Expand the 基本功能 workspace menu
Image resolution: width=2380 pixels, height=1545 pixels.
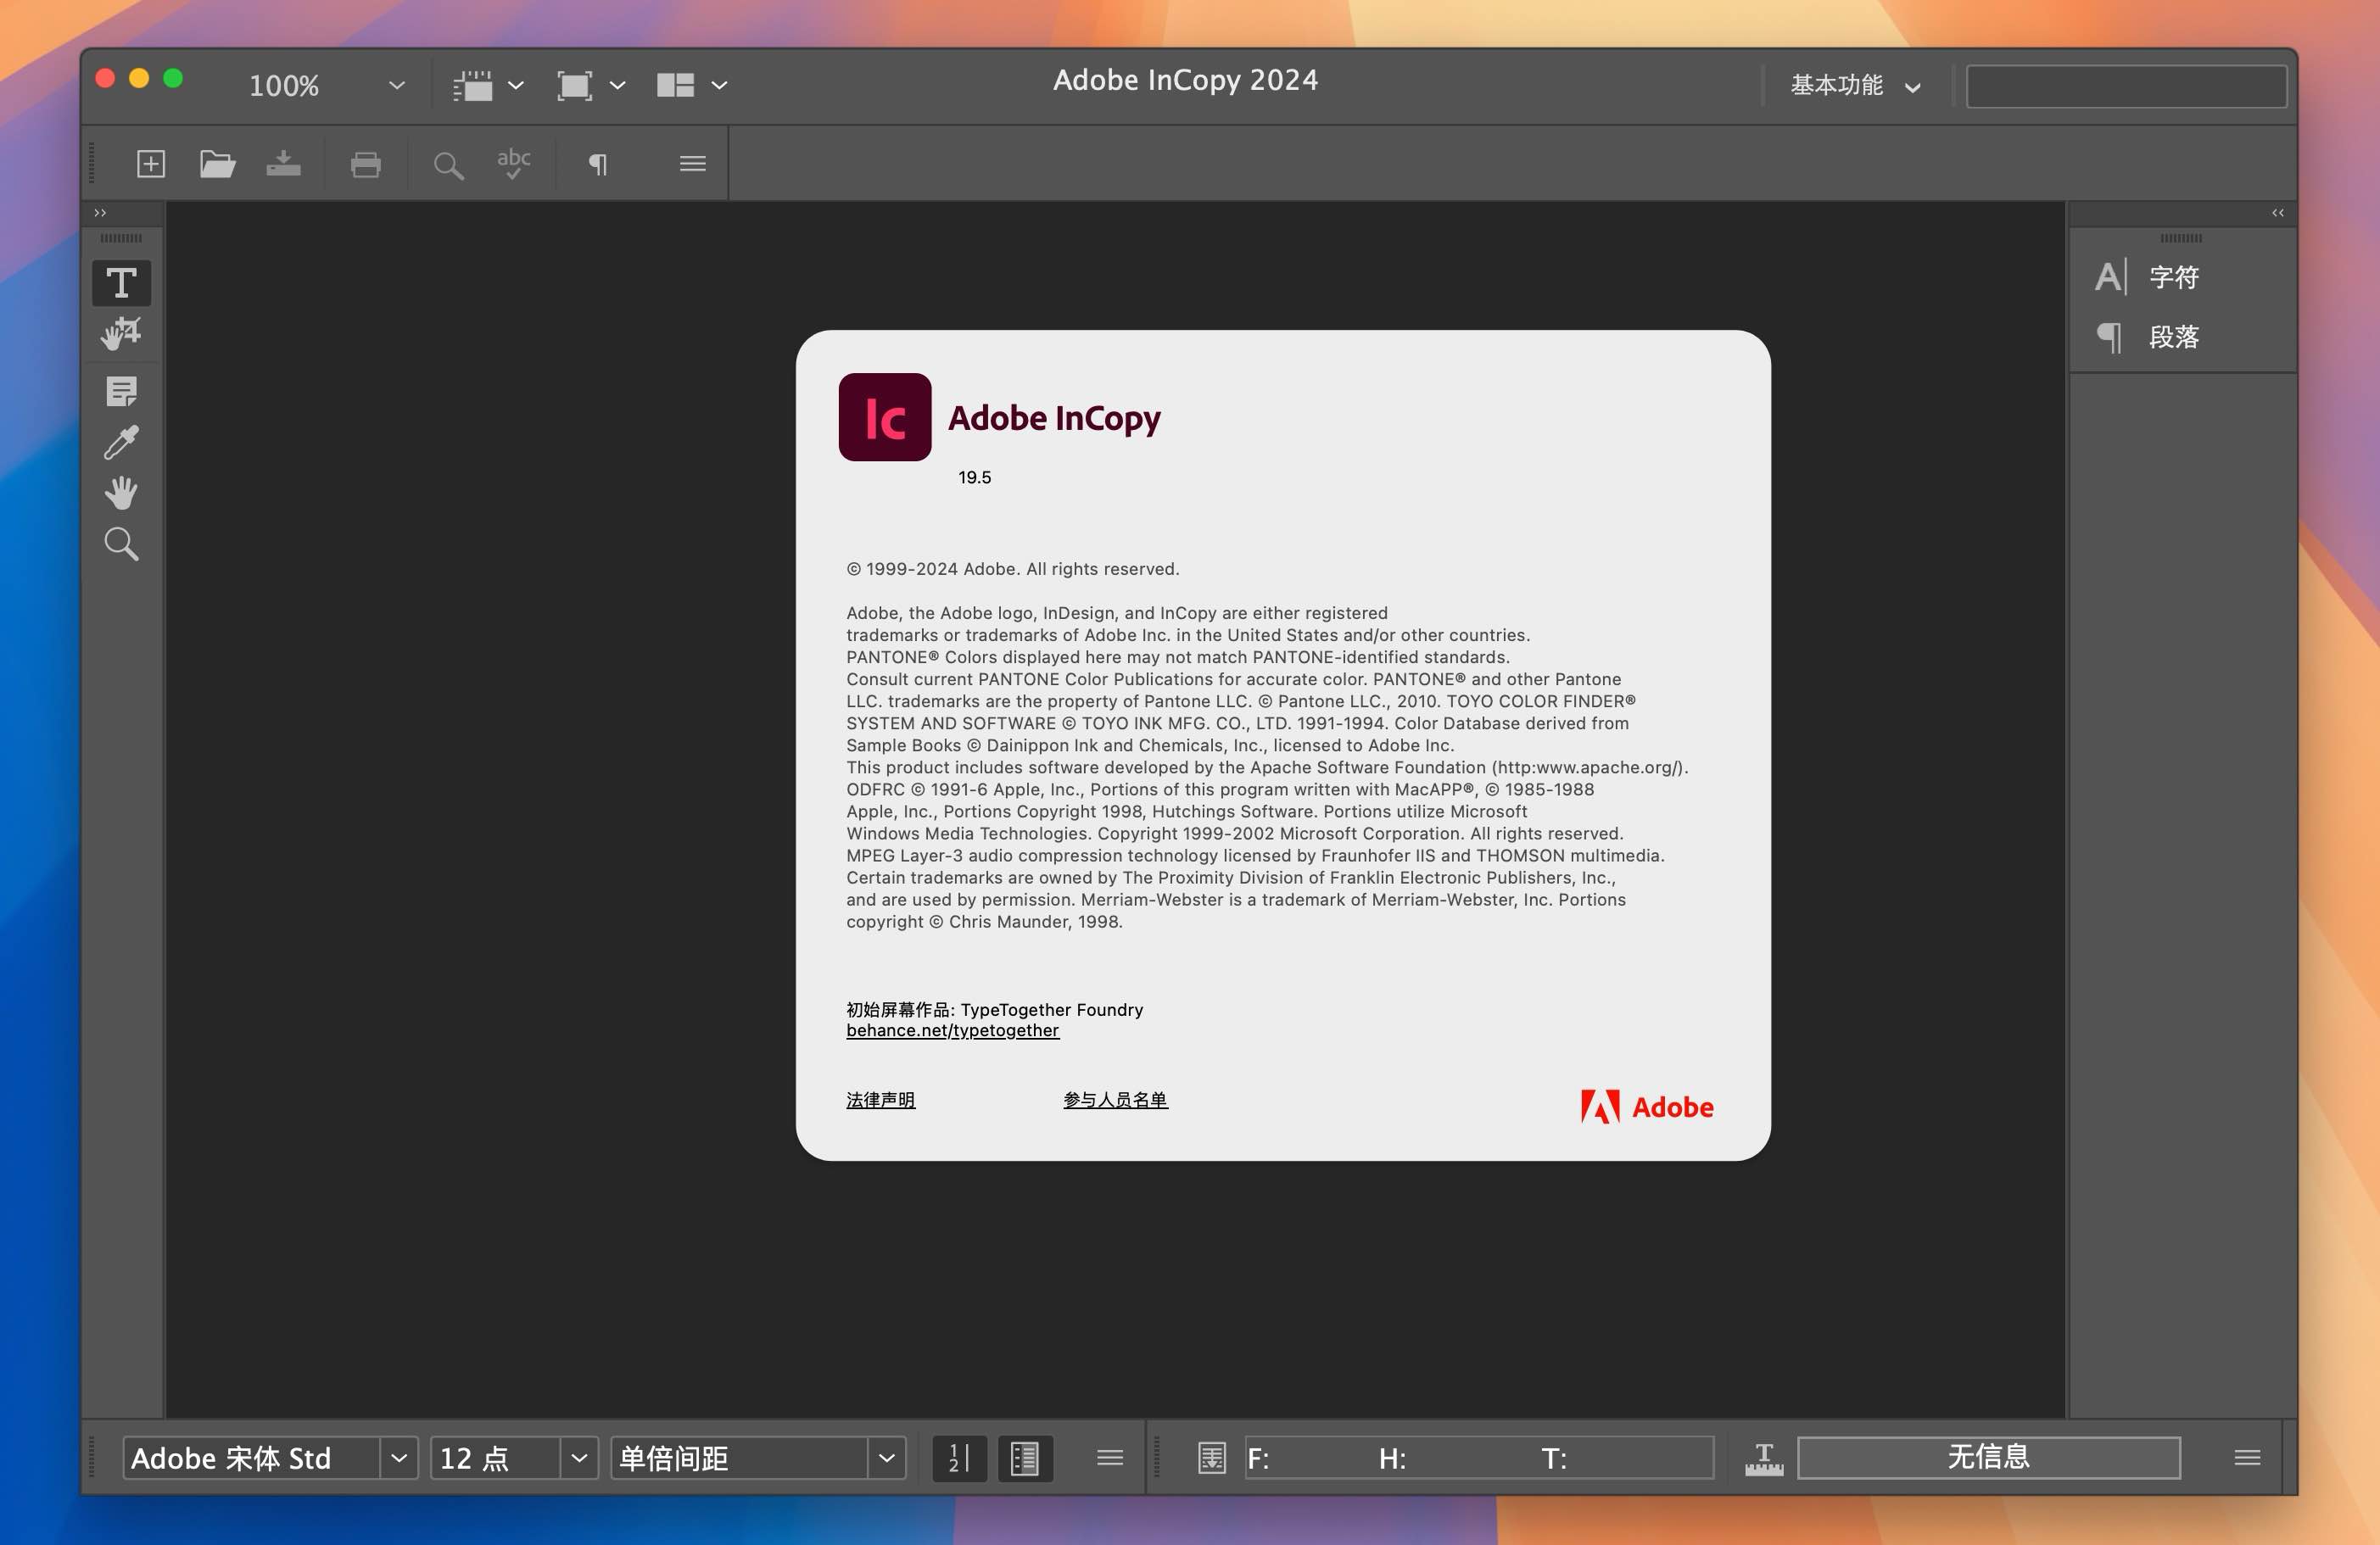coord(1853,85)
